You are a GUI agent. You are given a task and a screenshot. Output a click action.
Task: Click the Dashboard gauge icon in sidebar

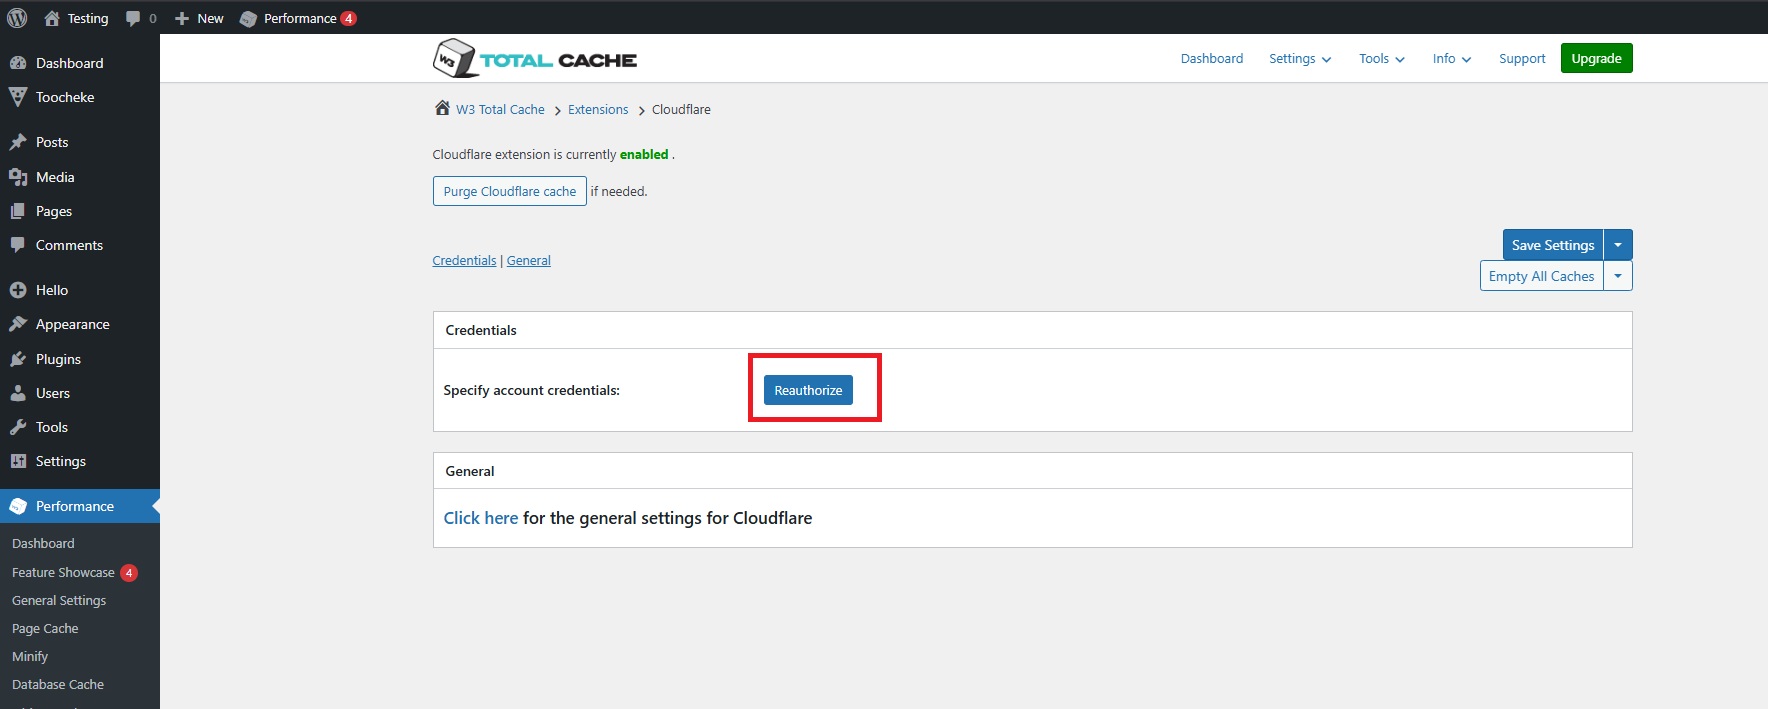click(18, 63)
